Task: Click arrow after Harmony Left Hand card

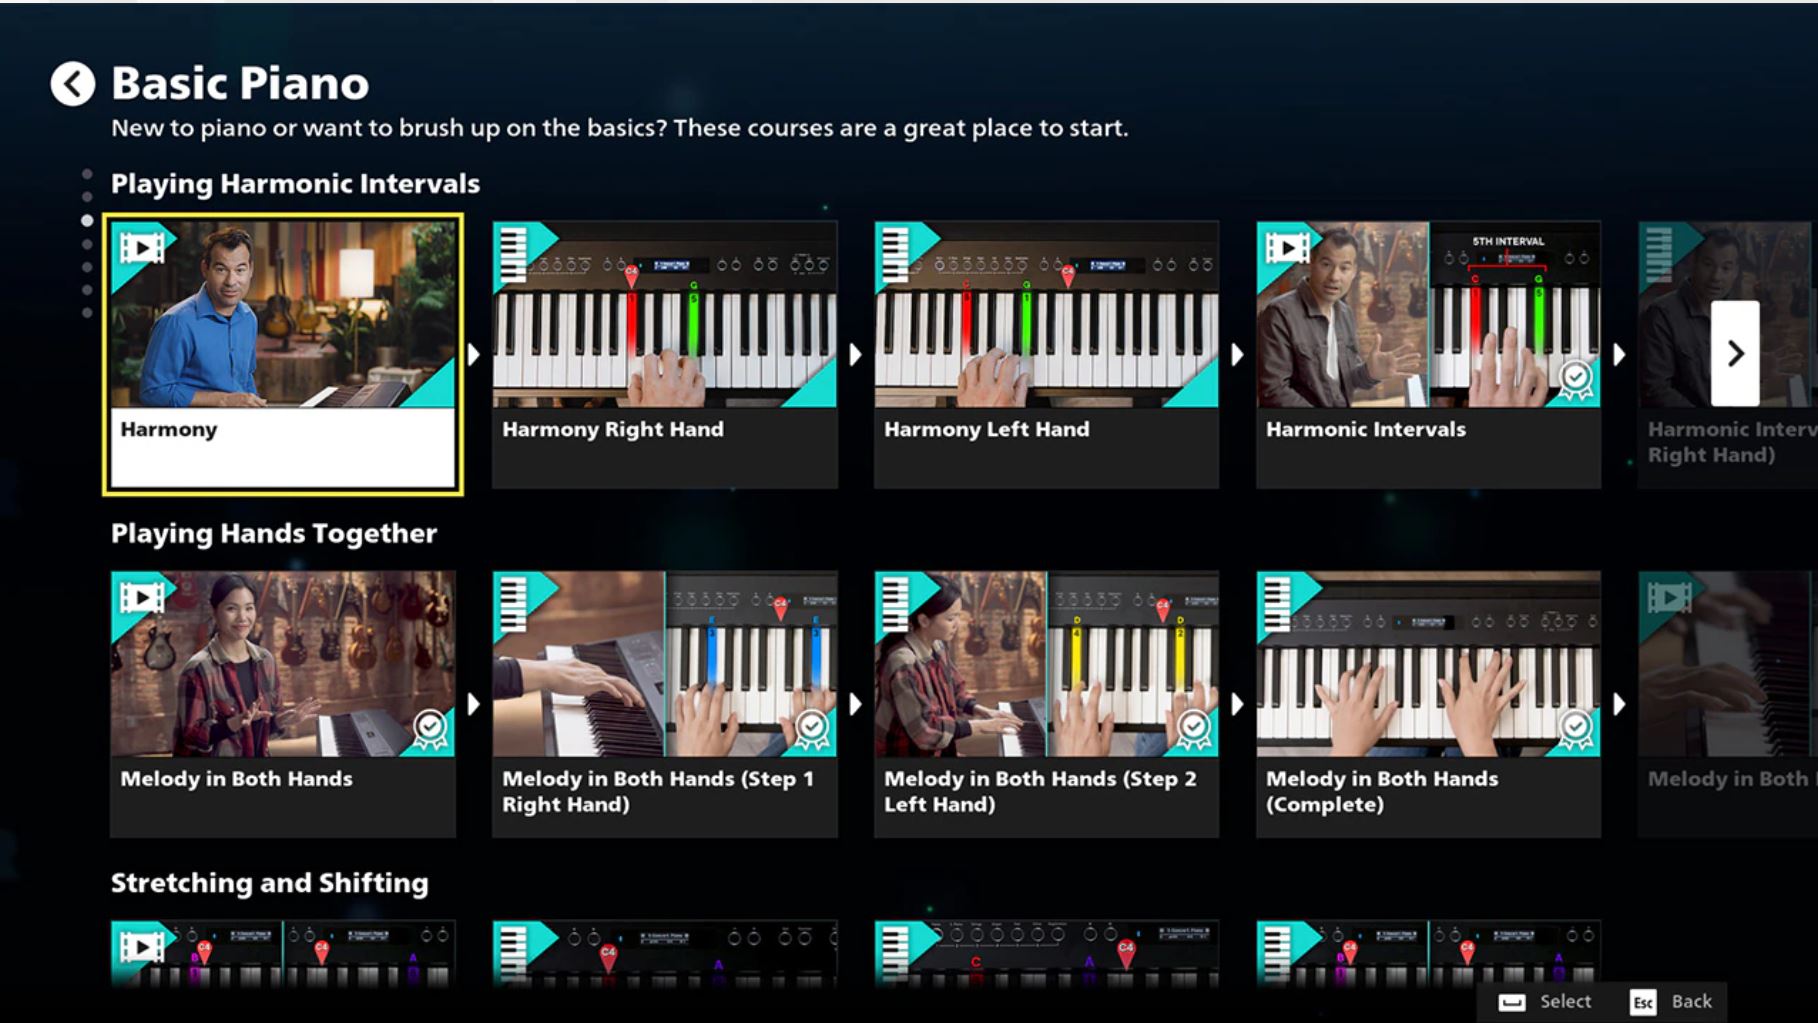Action: (x=1238, y=354)
